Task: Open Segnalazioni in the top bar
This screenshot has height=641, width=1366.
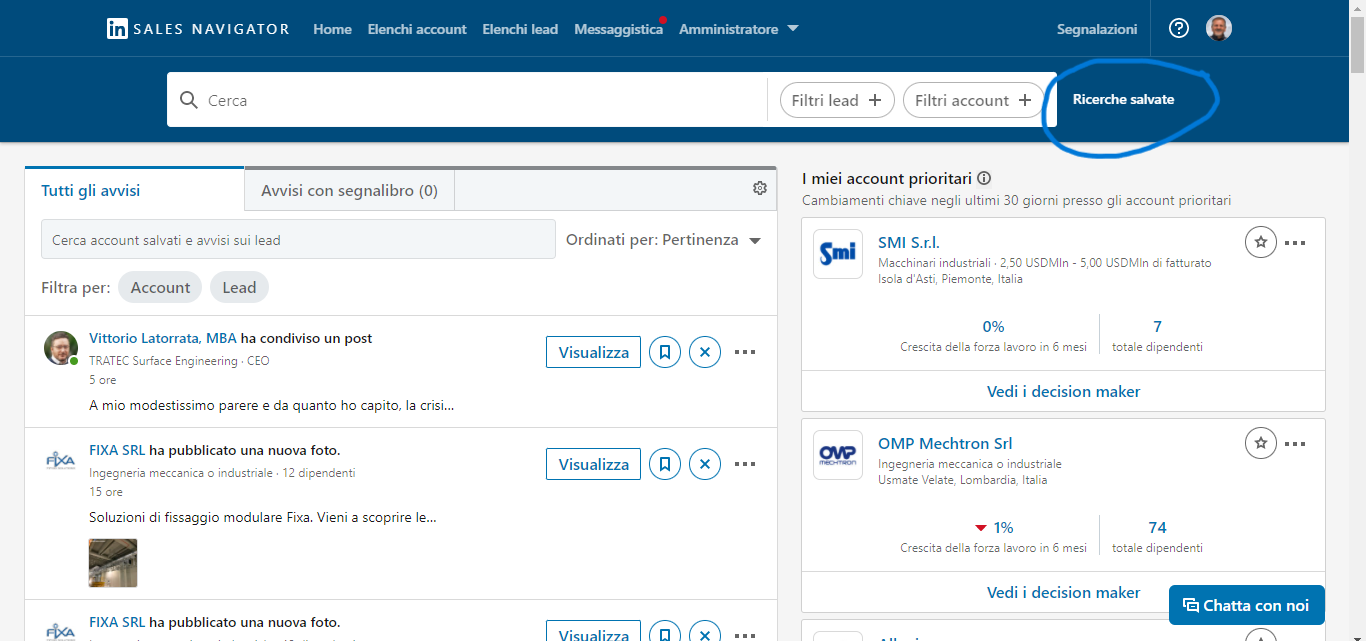Action: click(x=1097, y=29)
